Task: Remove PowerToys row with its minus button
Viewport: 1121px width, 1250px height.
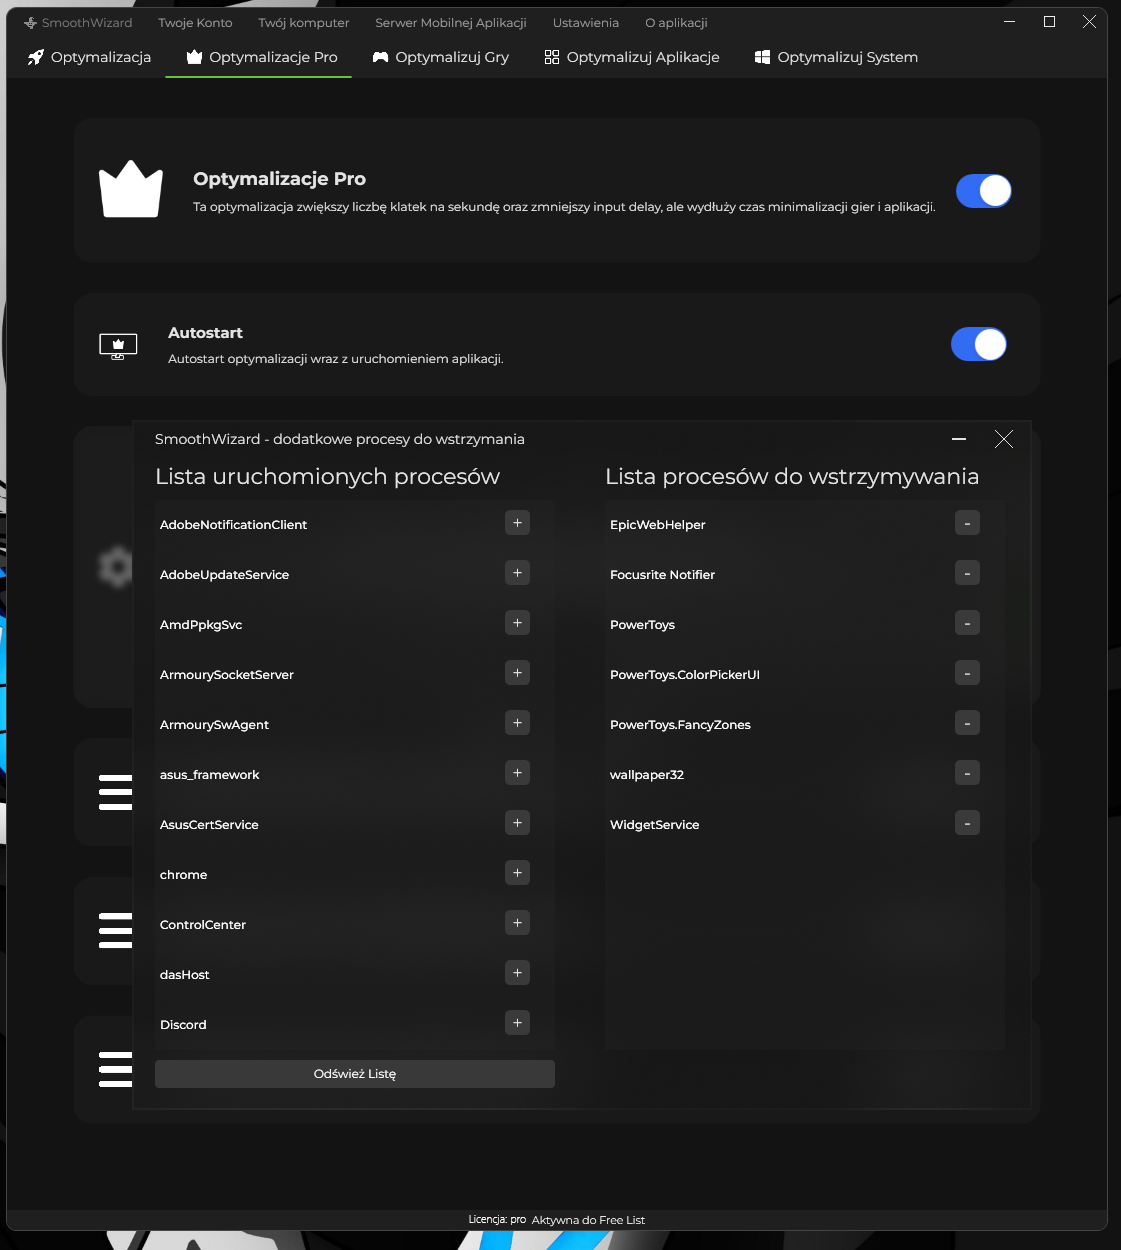Action: click(x=967, y=623)
